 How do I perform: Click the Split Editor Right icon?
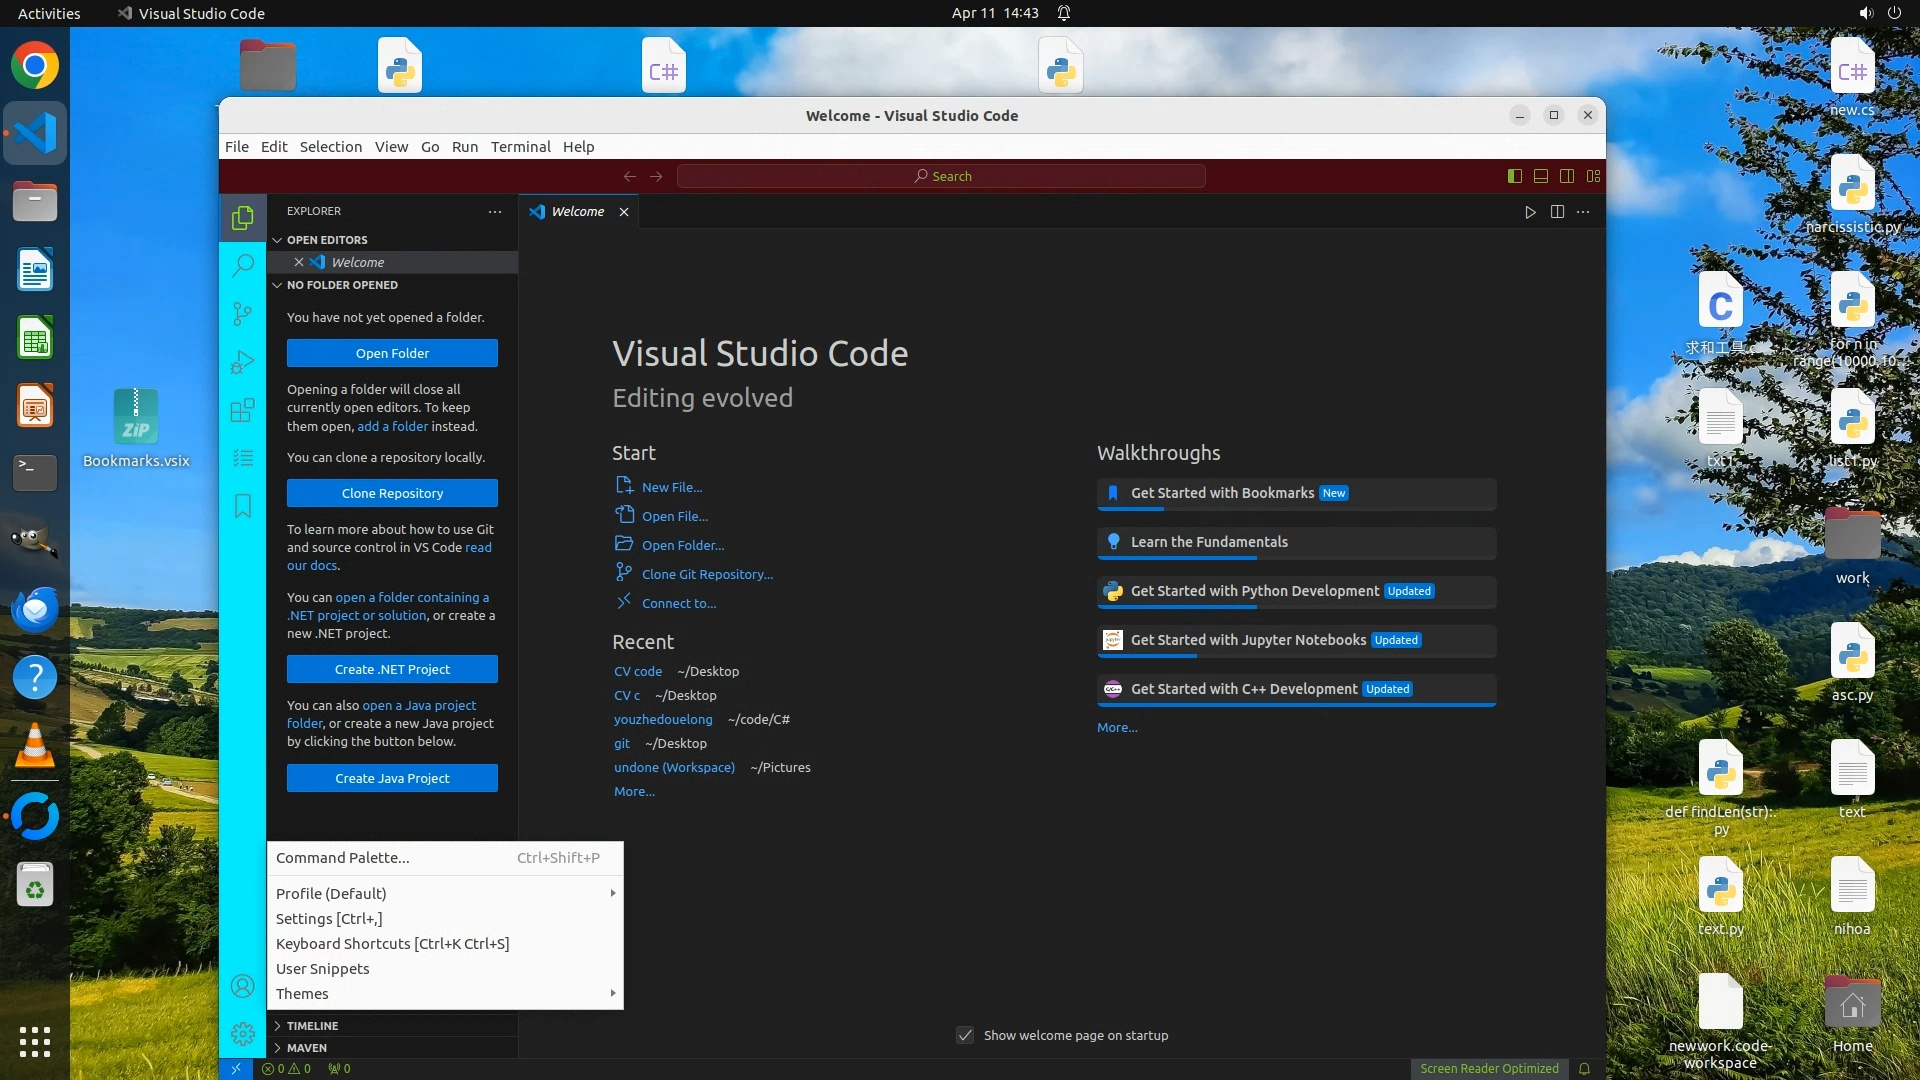[x=1557, y=212]
